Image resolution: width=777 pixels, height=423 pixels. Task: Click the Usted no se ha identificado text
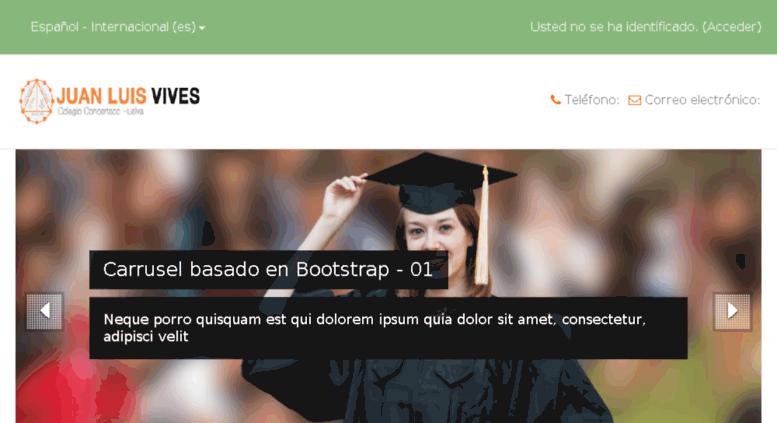613,27
